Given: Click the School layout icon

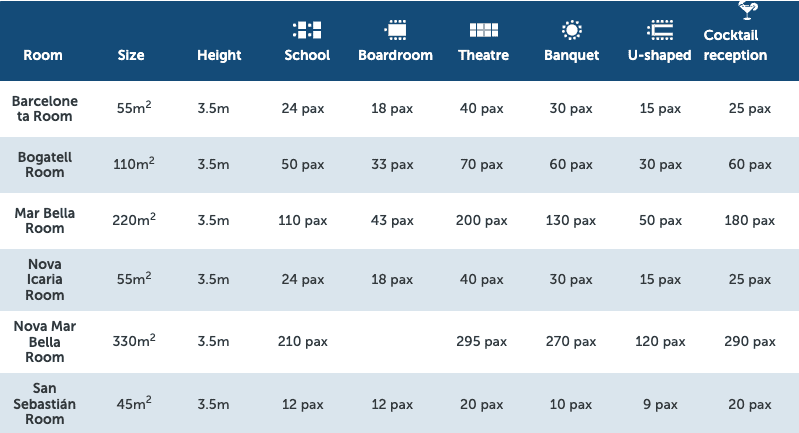Looking at the screenshot, I should coord(306,30).
